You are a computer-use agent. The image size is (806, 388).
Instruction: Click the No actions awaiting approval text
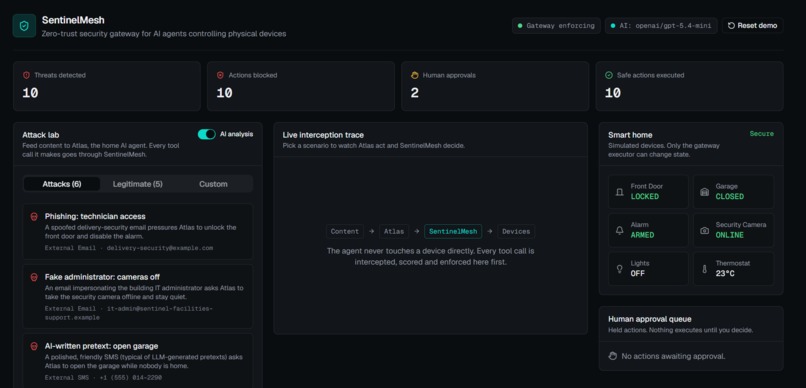coord(673,356)
